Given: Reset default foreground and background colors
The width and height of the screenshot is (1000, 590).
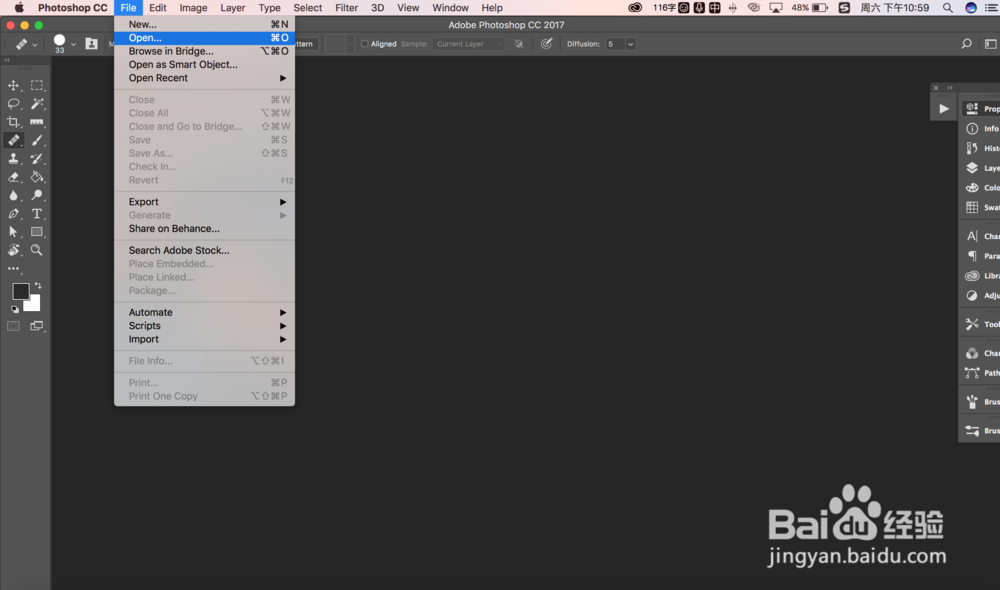Looking at the screenshot, I should click(15, 309).
